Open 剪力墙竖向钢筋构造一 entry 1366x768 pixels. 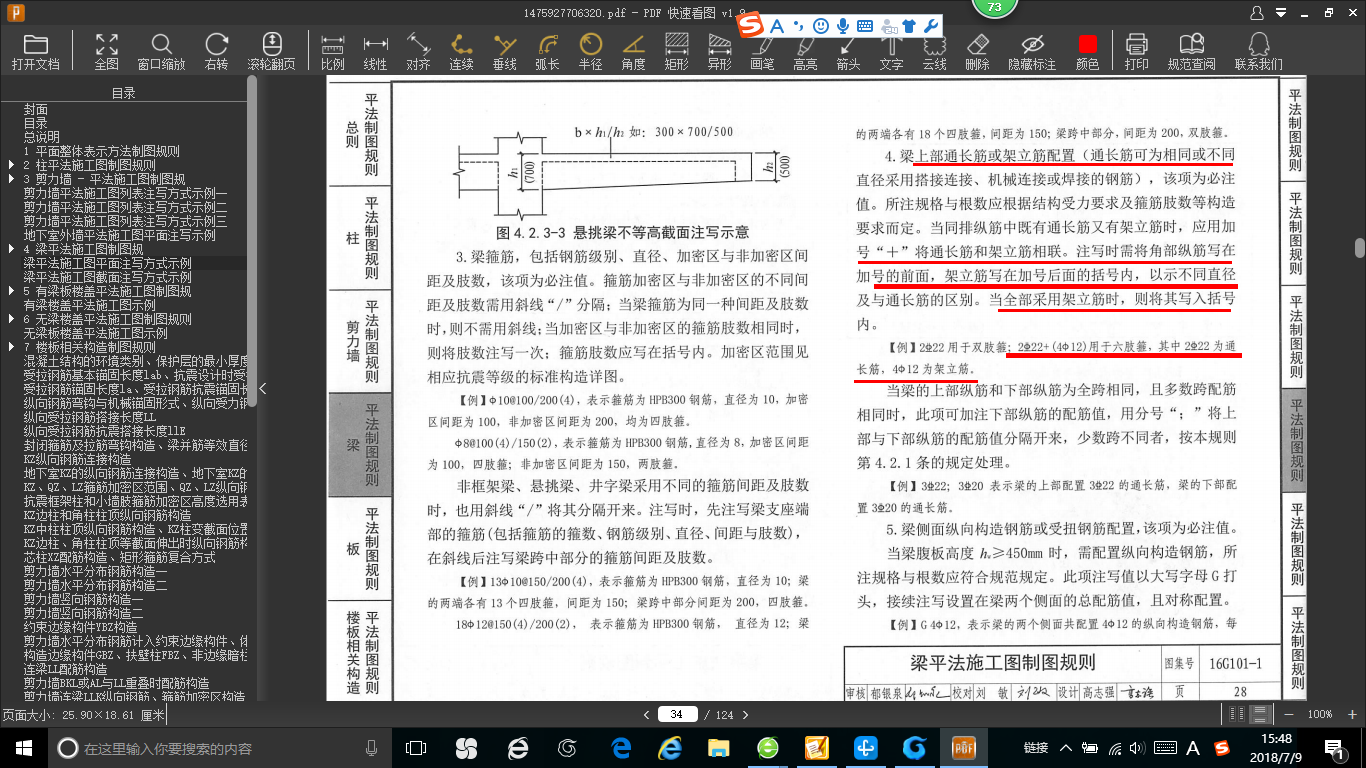84,599
